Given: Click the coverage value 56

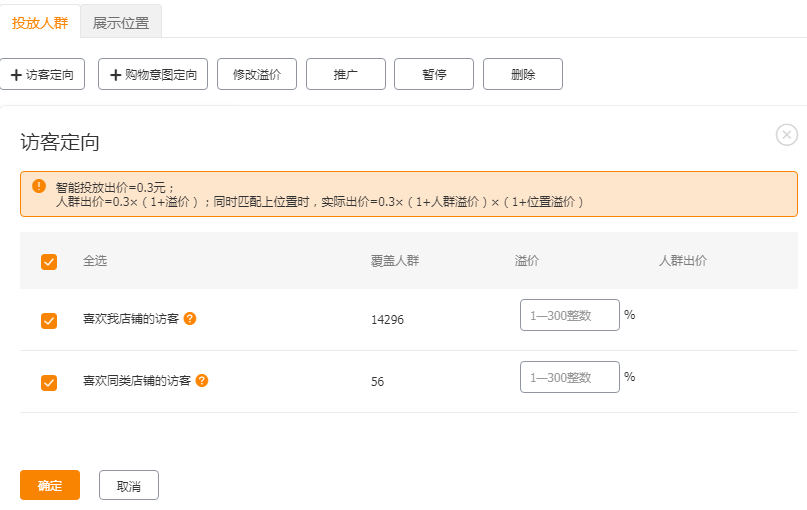Looking at the screenshot, I should point(378,381).
